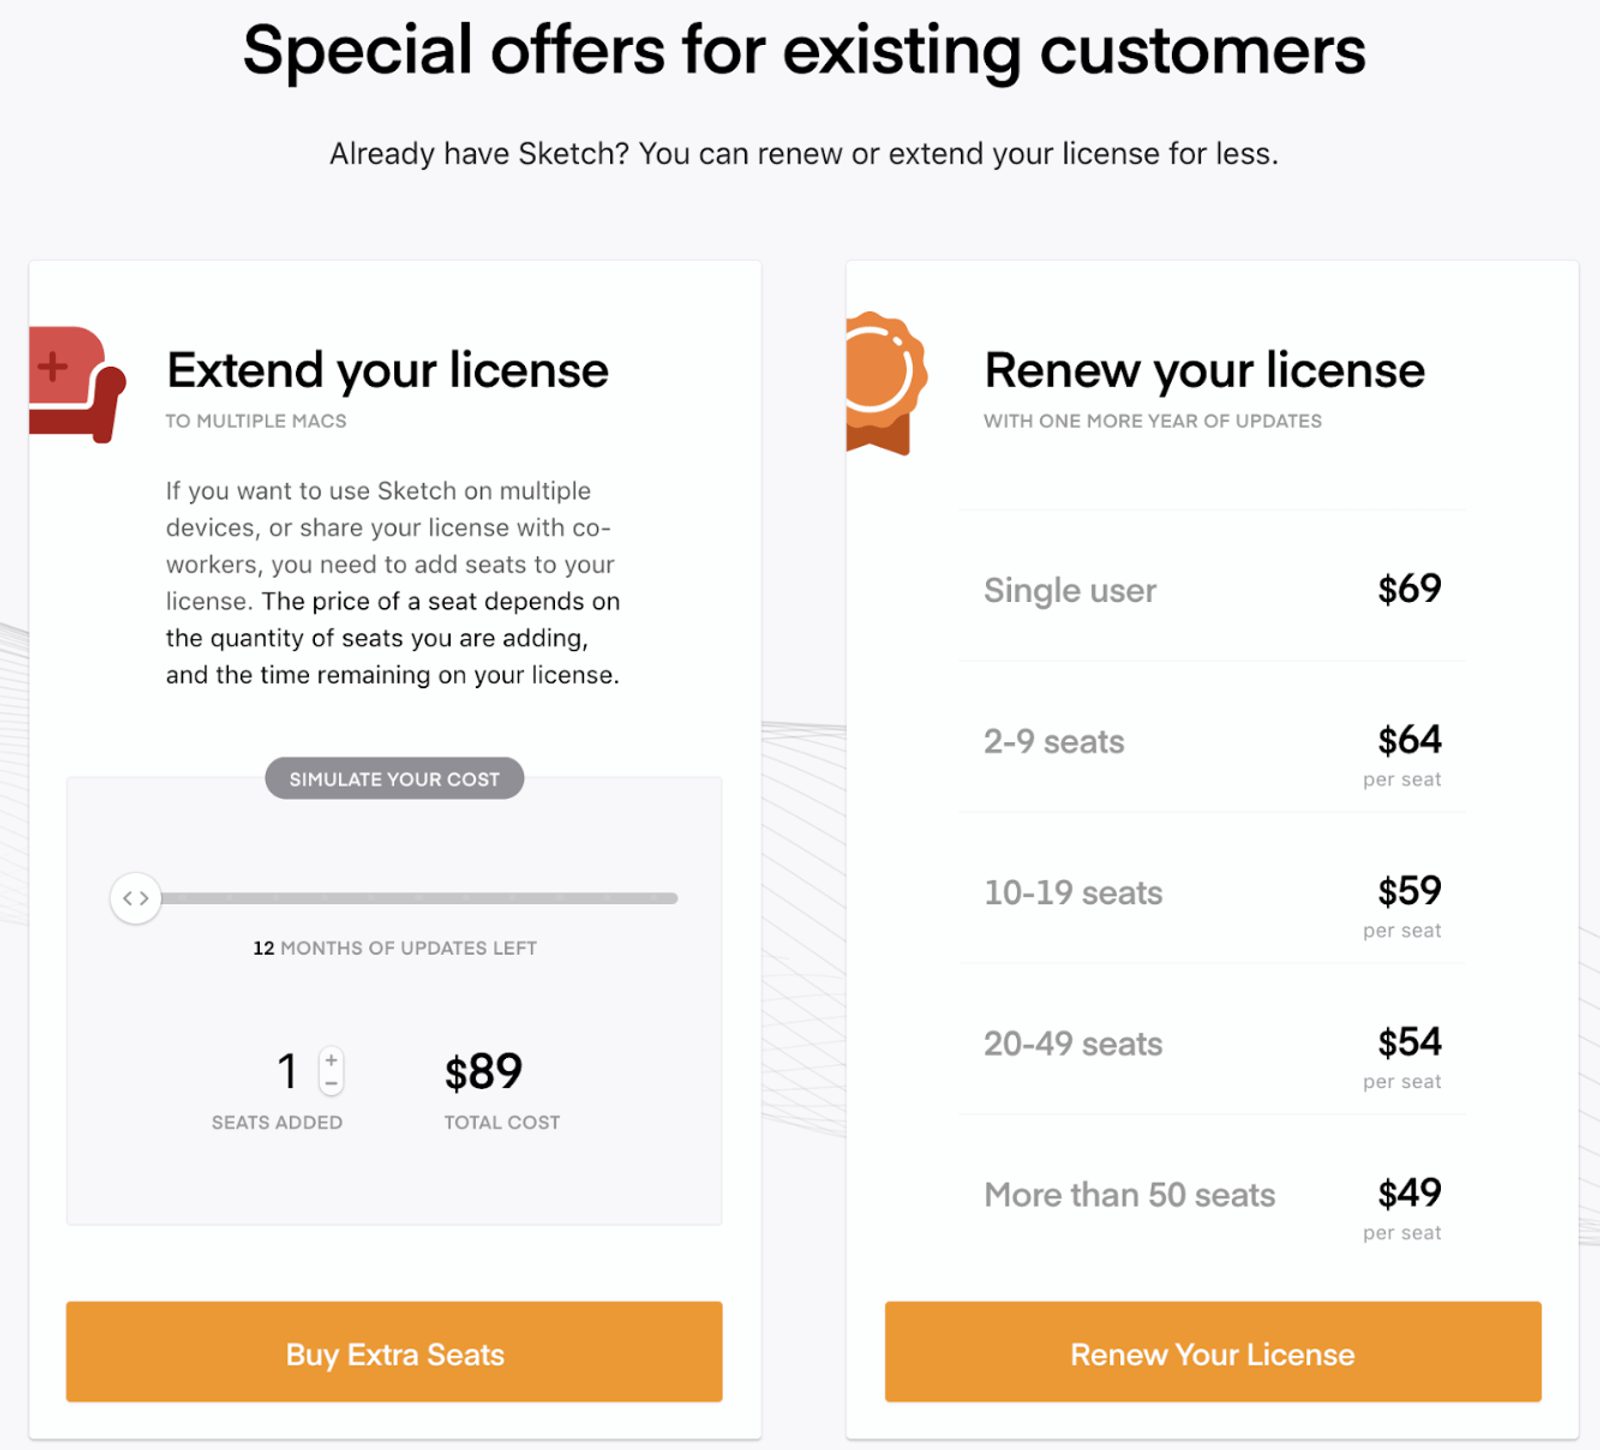Viewport: 1600px width, 1450px height.
Task: Click the Extend your license heading
Action: (388, 370)
